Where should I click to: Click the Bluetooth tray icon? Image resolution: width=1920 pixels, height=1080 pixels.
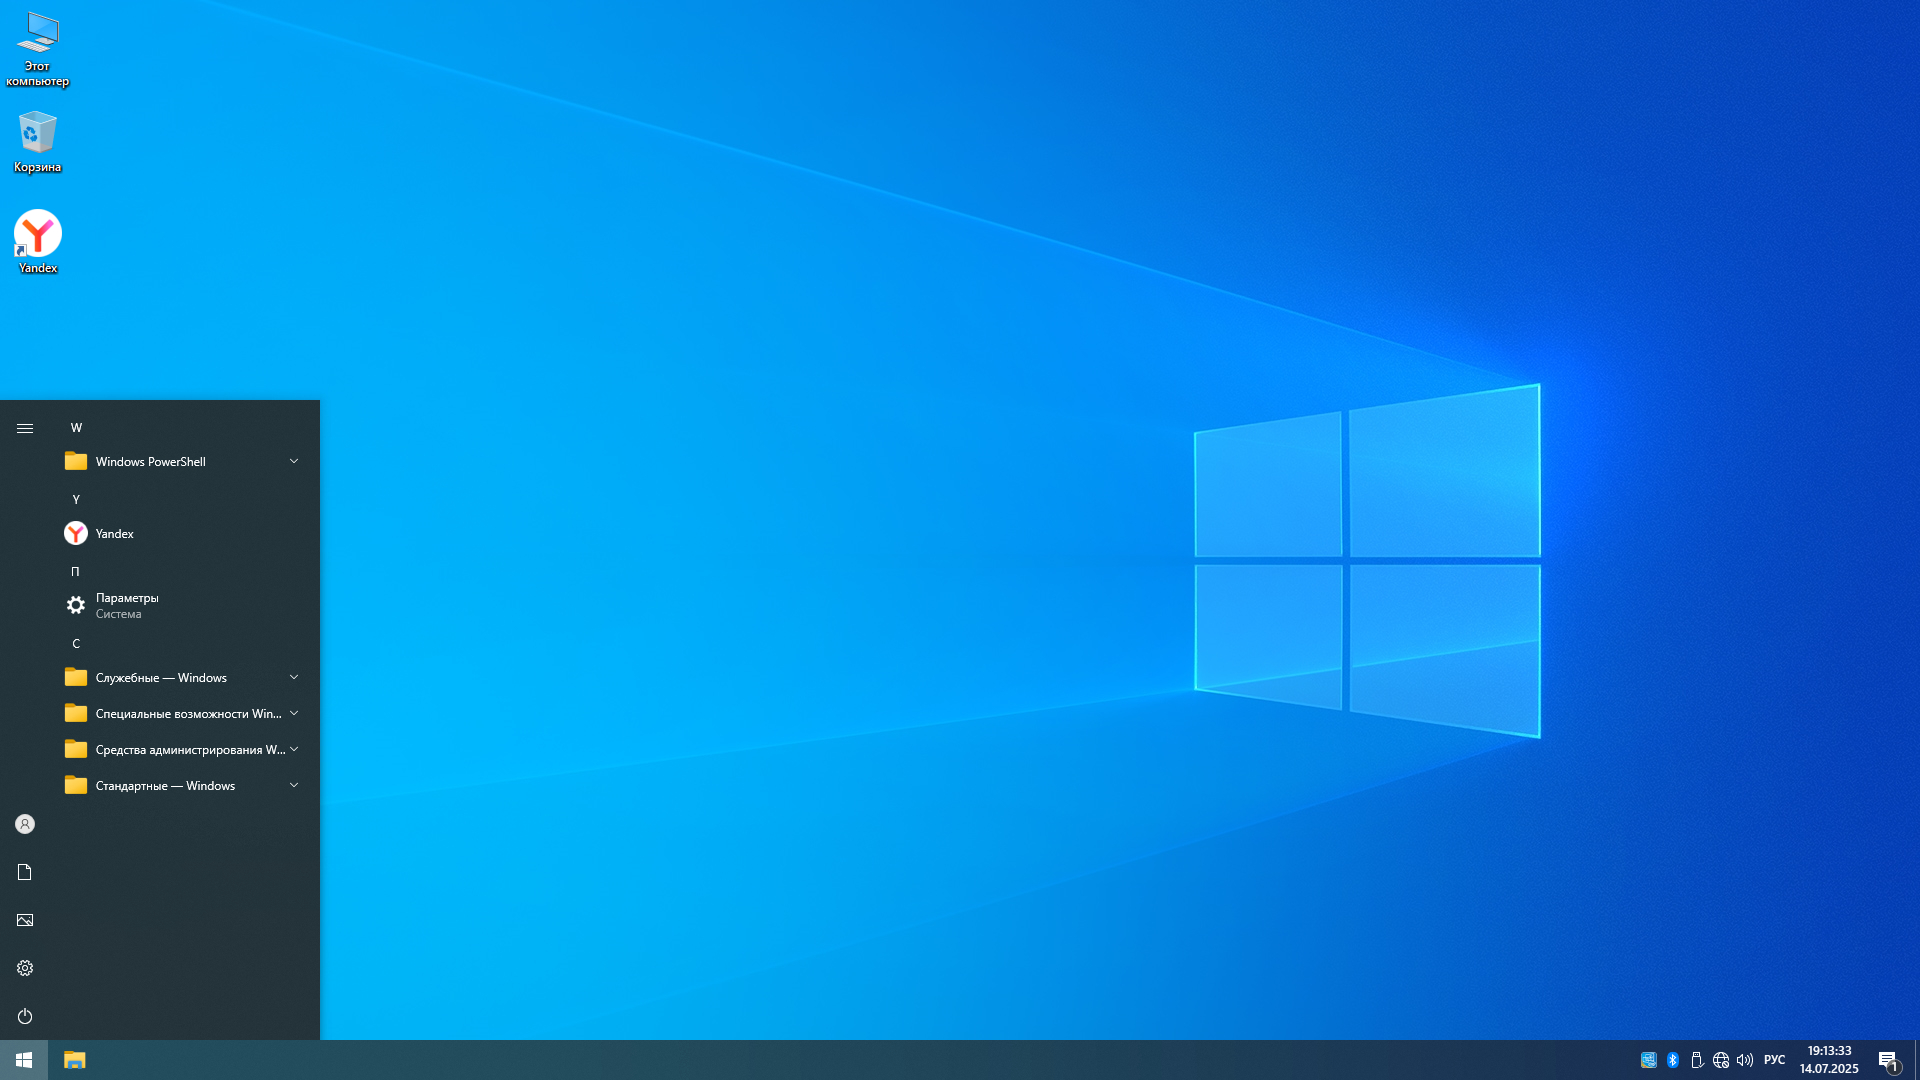tap(1673, 1060)
